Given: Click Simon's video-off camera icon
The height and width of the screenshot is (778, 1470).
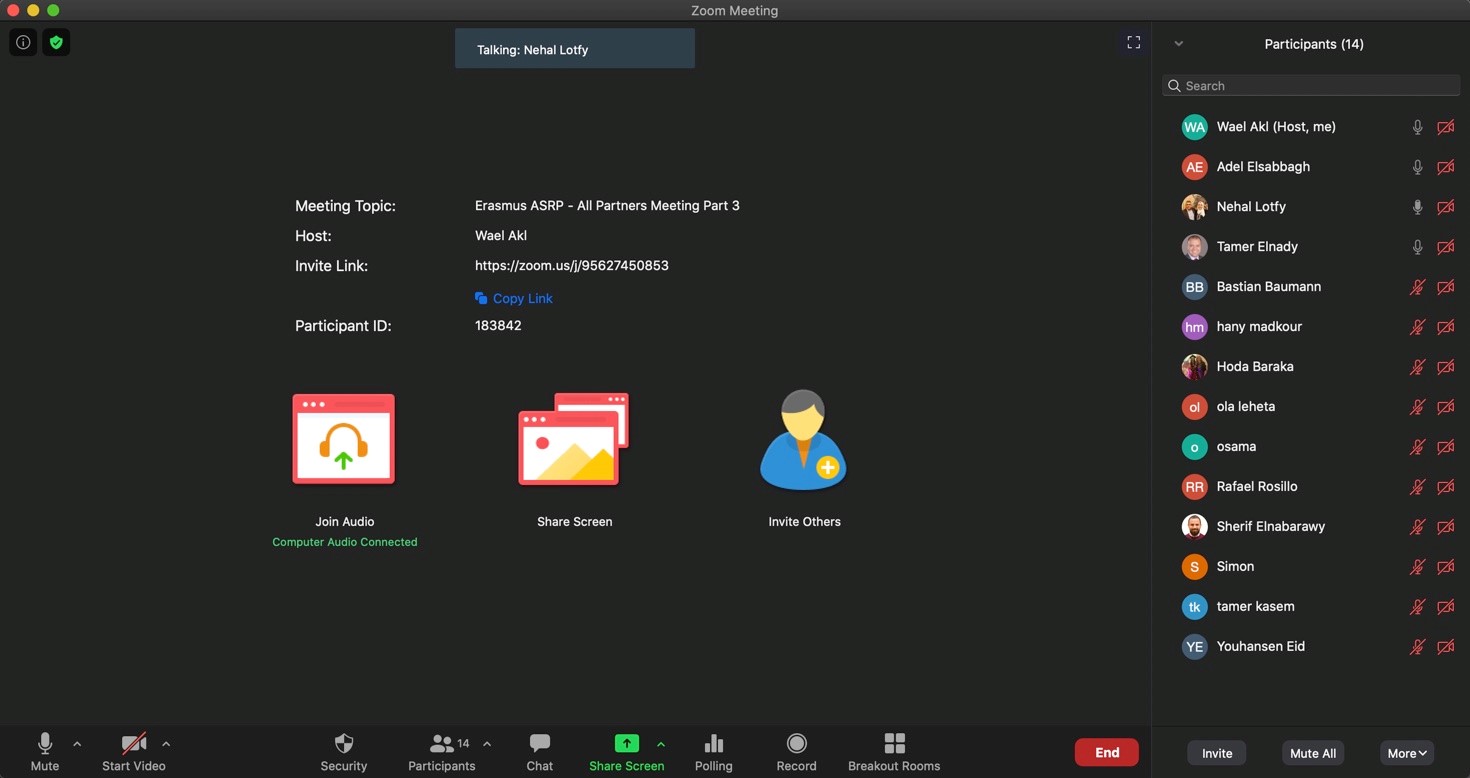Looking at the screenshot, I should 1446,567.
